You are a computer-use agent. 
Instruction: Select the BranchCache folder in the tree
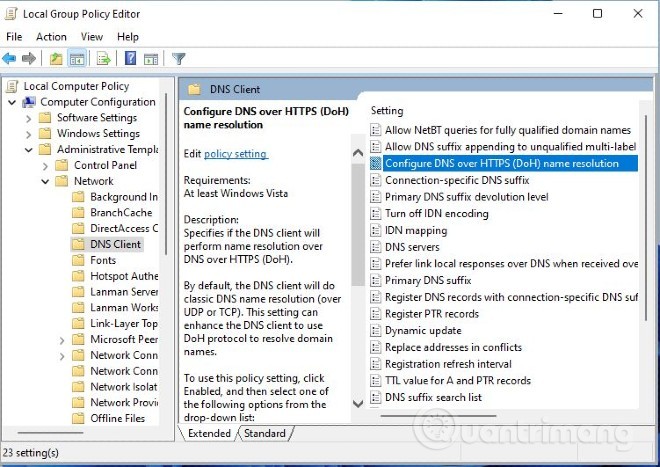click(120, 213)
